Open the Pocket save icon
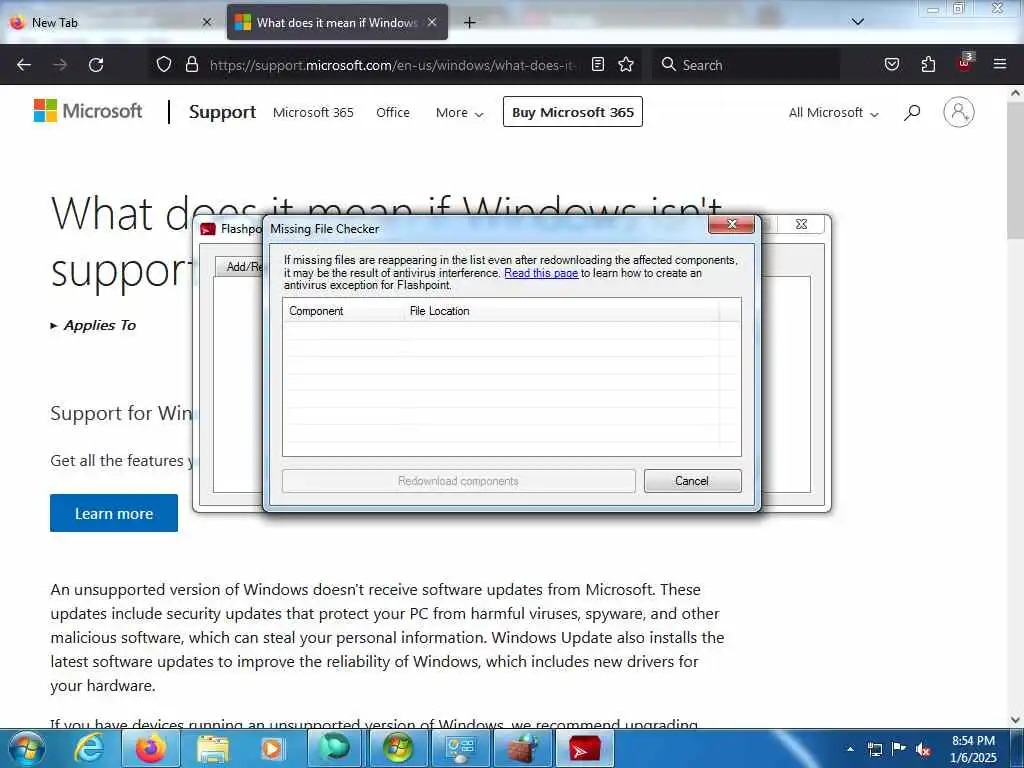Image resolution: width=1024 pixels, height=768 pixels. pyautogui.click(x=891, y=64)
